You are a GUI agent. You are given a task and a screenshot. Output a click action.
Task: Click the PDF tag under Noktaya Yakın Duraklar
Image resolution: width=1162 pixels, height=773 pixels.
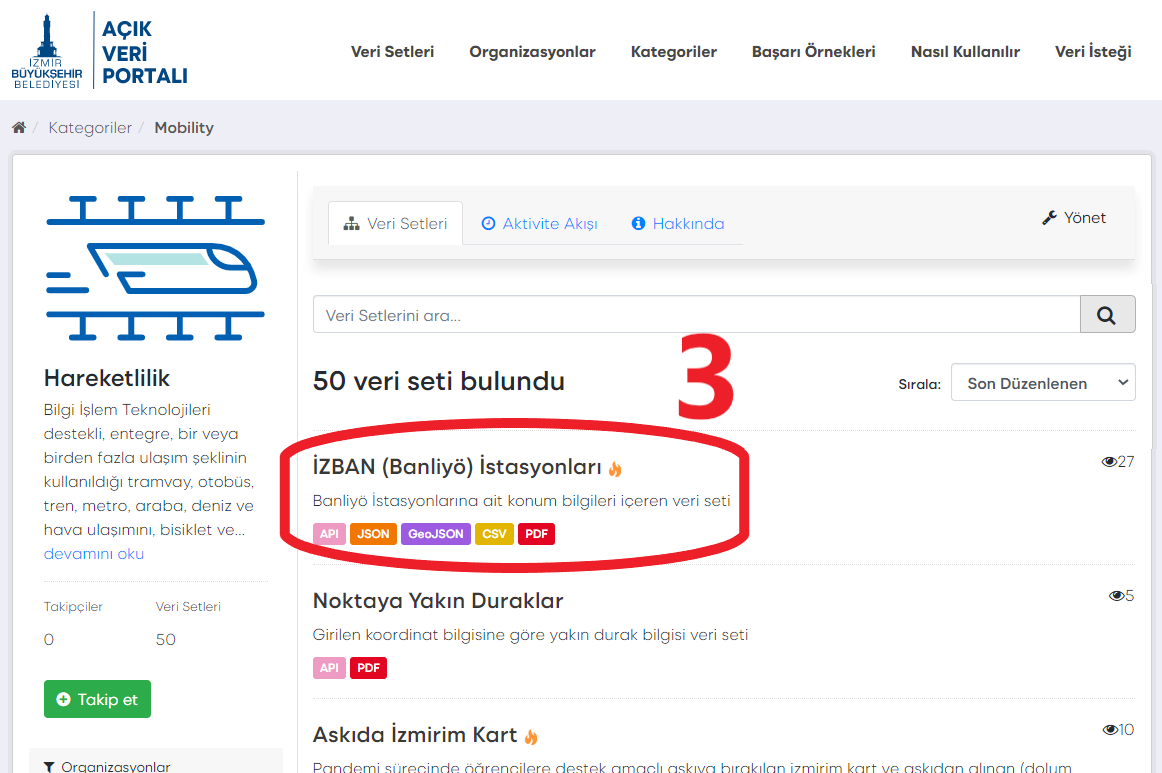(368, 668)
